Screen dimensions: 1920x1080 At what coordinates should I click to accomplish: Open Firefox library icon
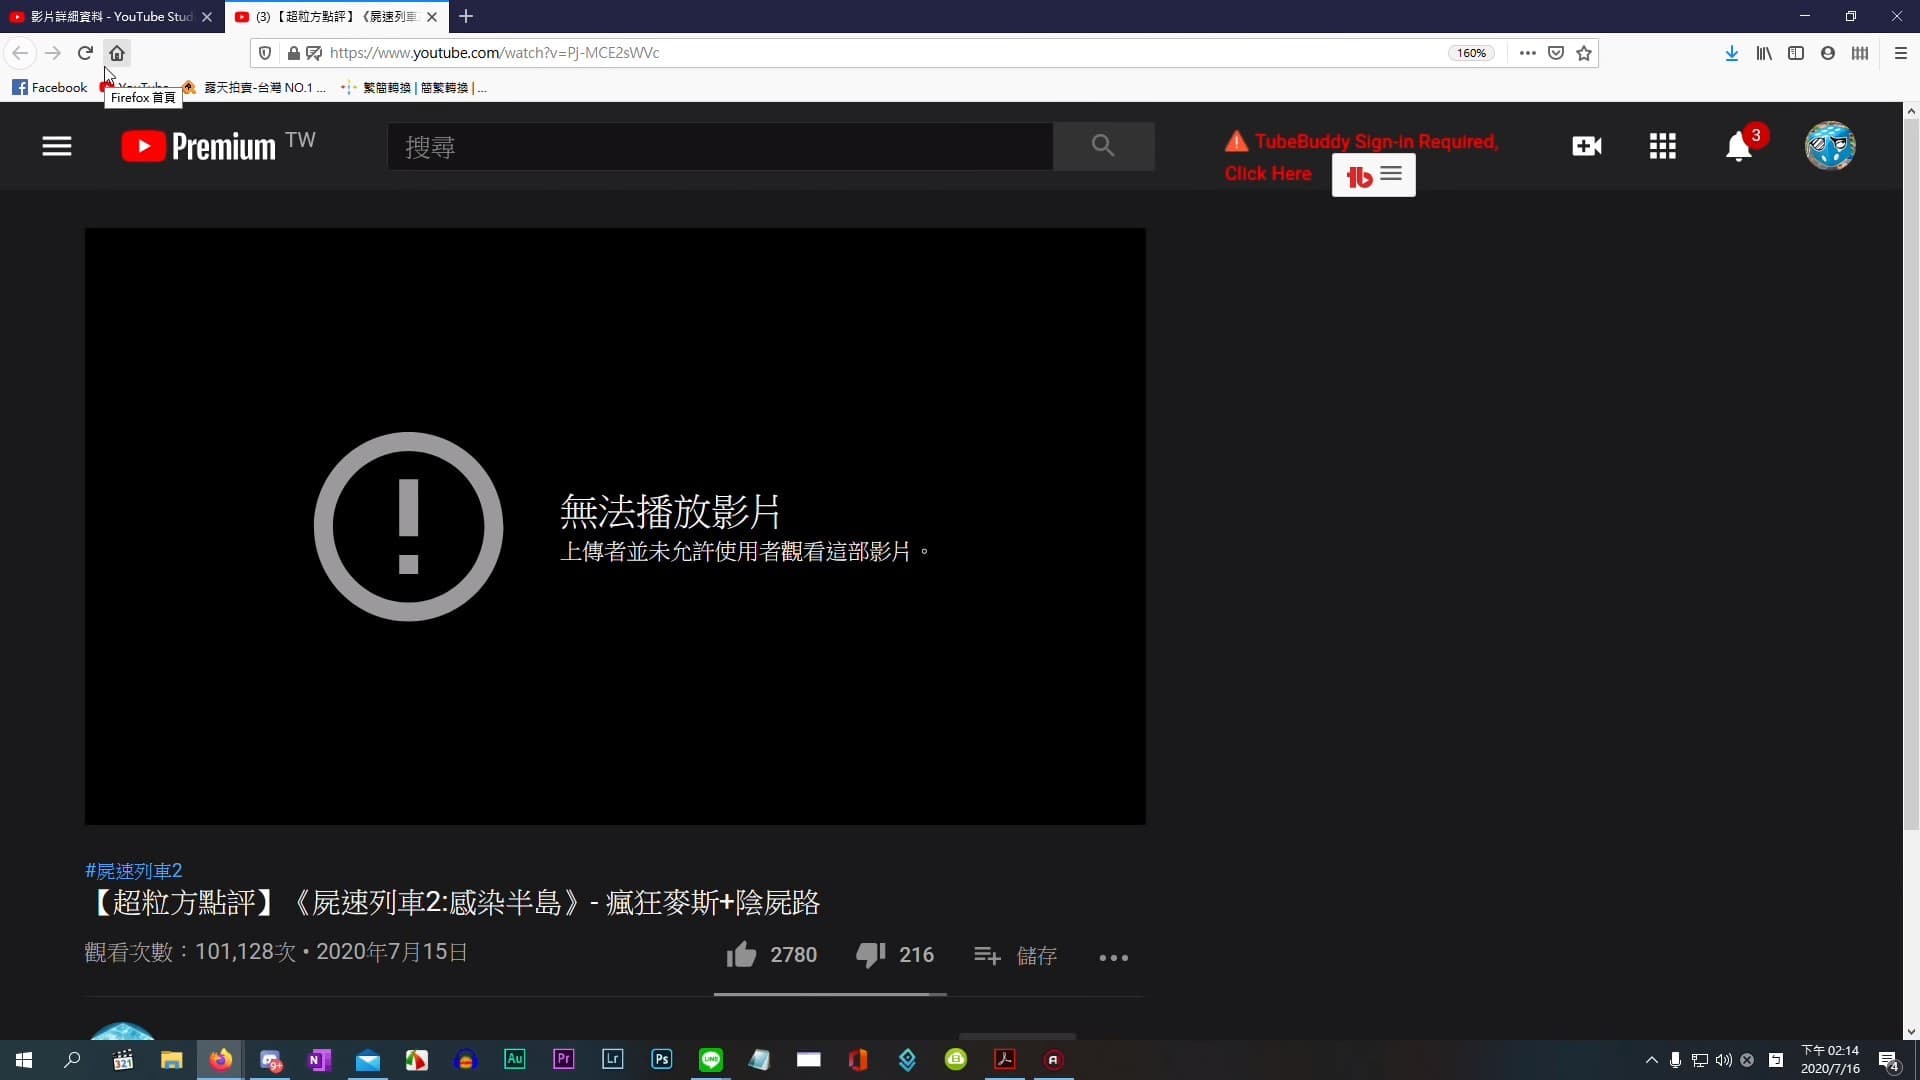1764,53
